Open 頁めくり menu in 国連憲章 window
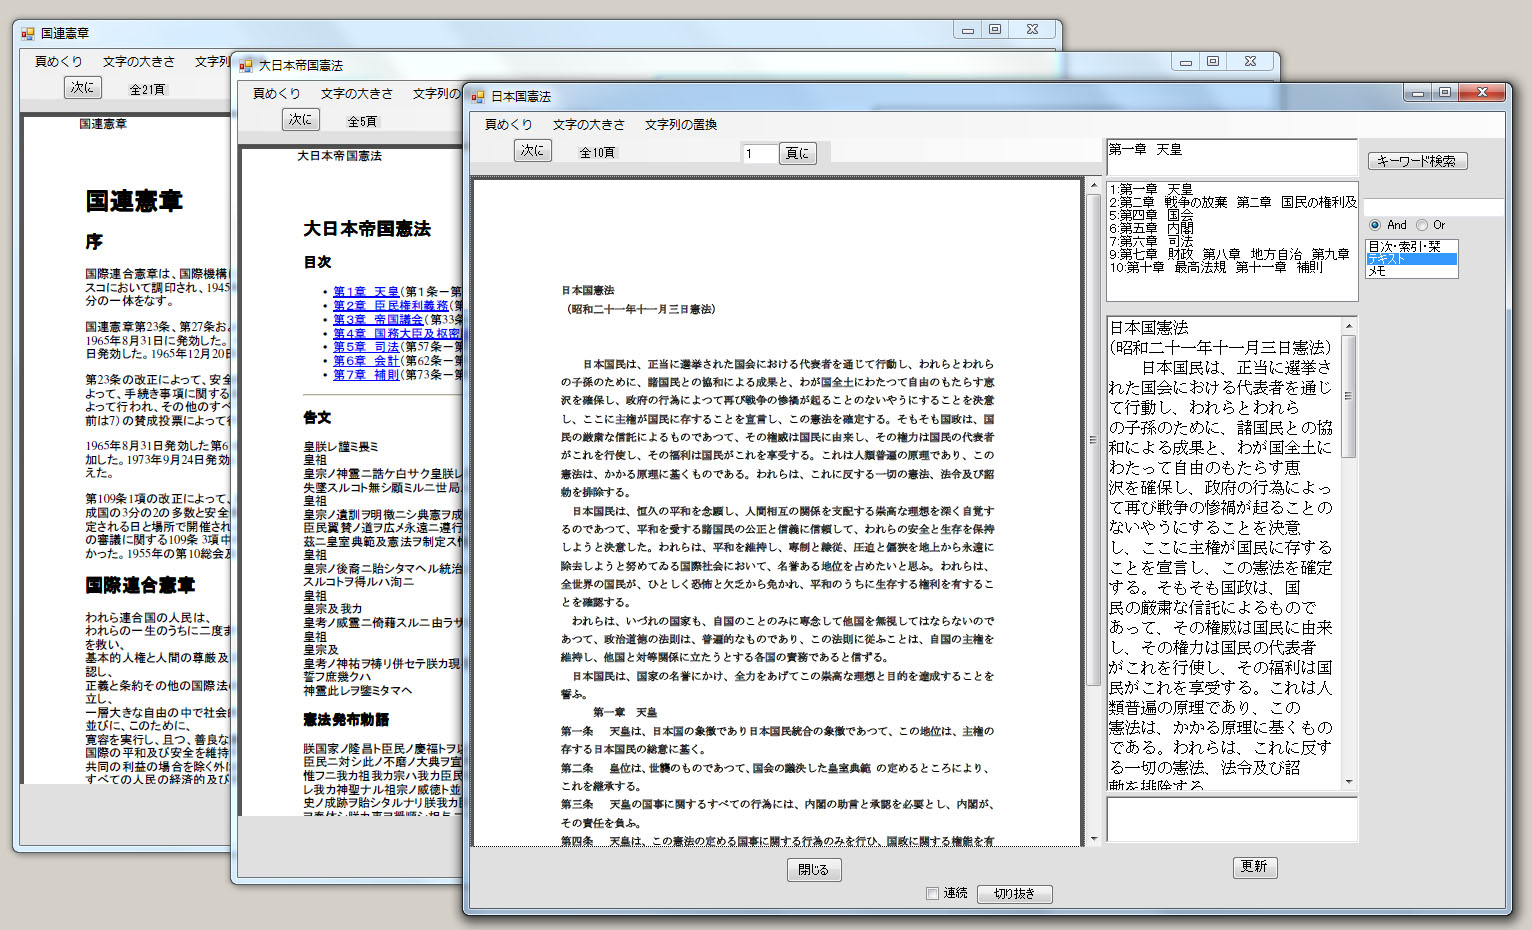Viewport: 1532px width, 930px height. click(58, 61)
